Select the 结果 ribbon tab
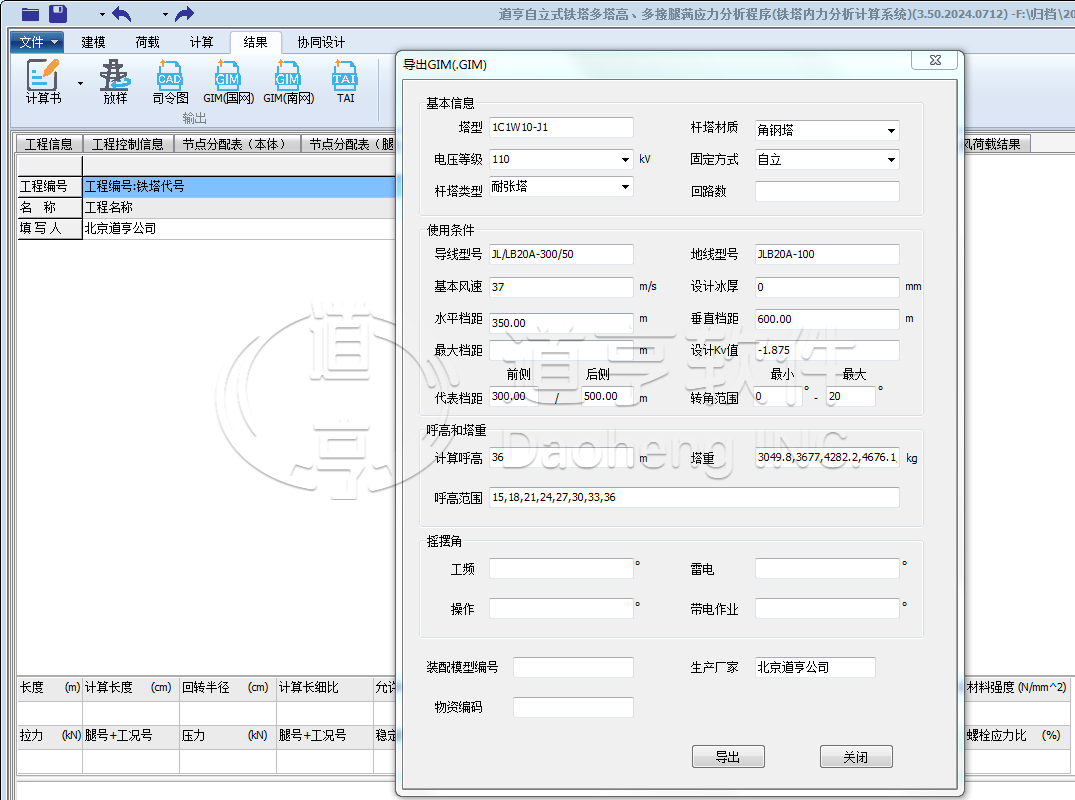 (x=255, y=43)
